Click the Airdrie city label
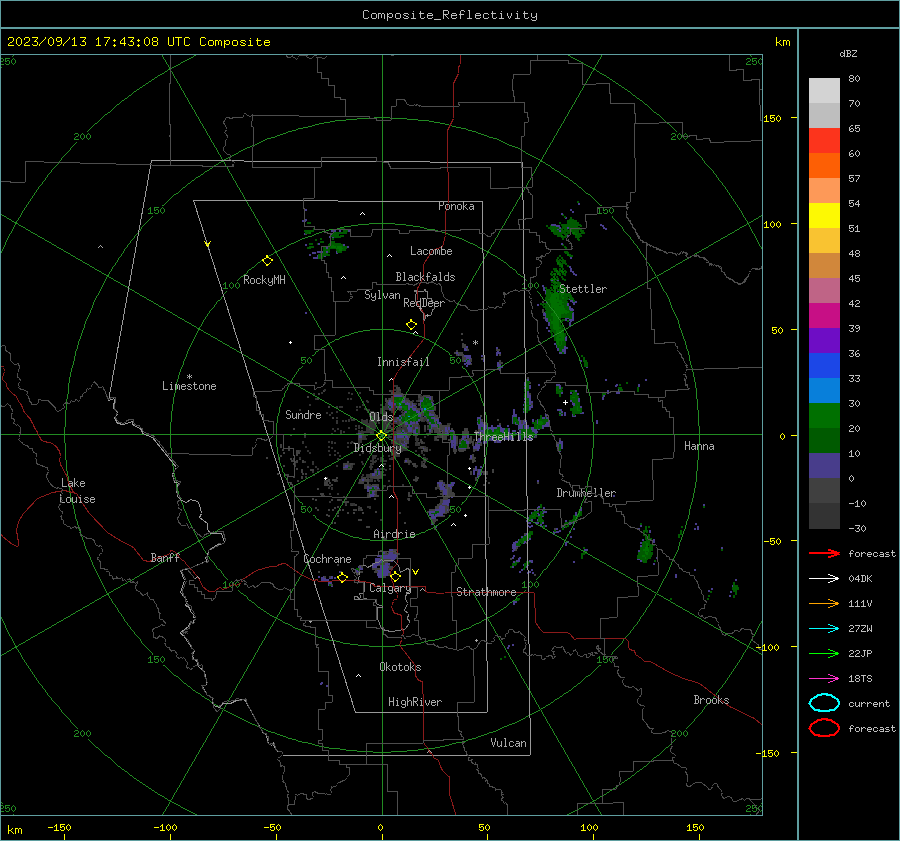The width and height of the screenshot is (900, 841). pos(394,534)
